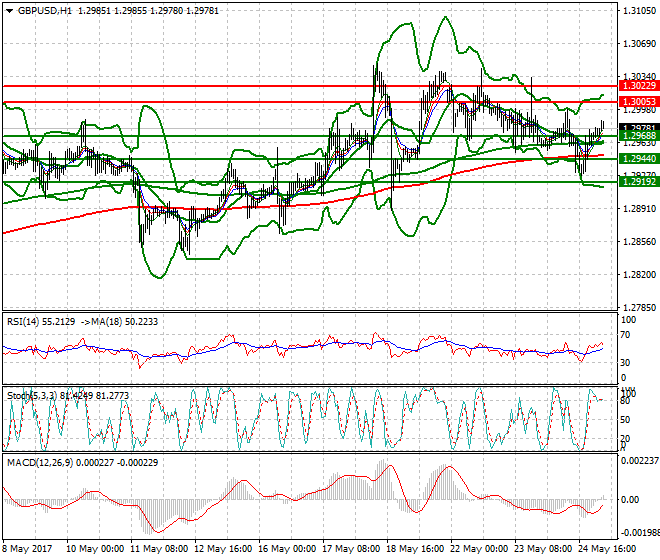The height and width of the screenshot is (560, 660).
Task: Click the 24 May 16:00 time label
Action: coord(607,549)
